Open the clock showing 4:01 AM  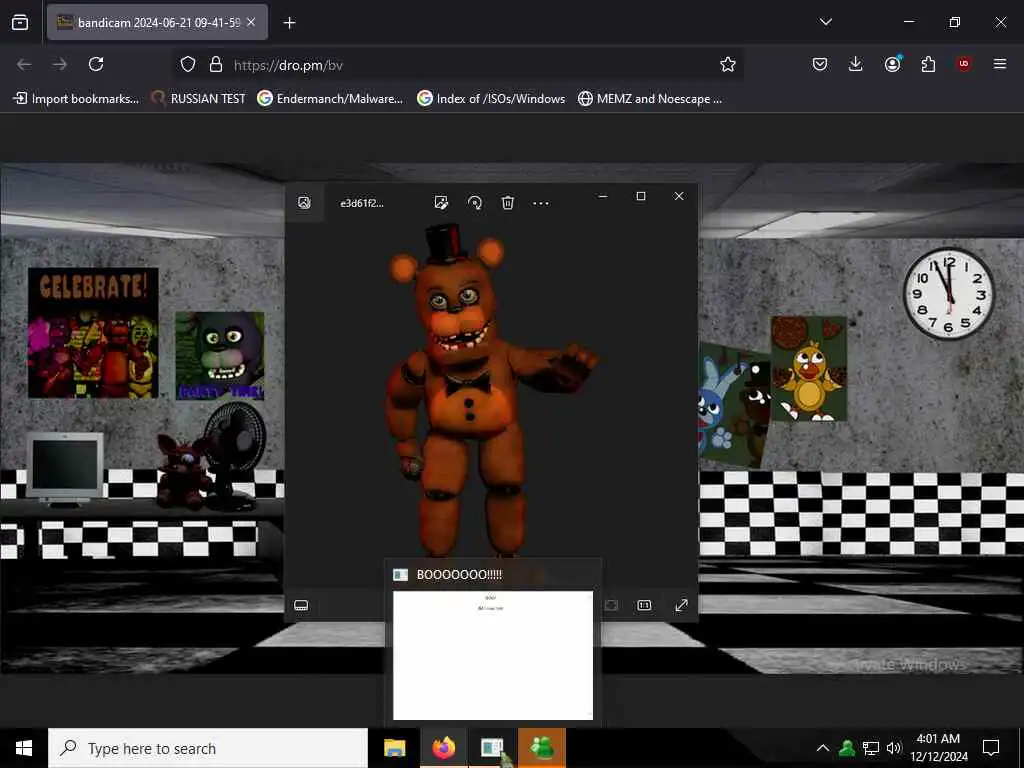938,748
